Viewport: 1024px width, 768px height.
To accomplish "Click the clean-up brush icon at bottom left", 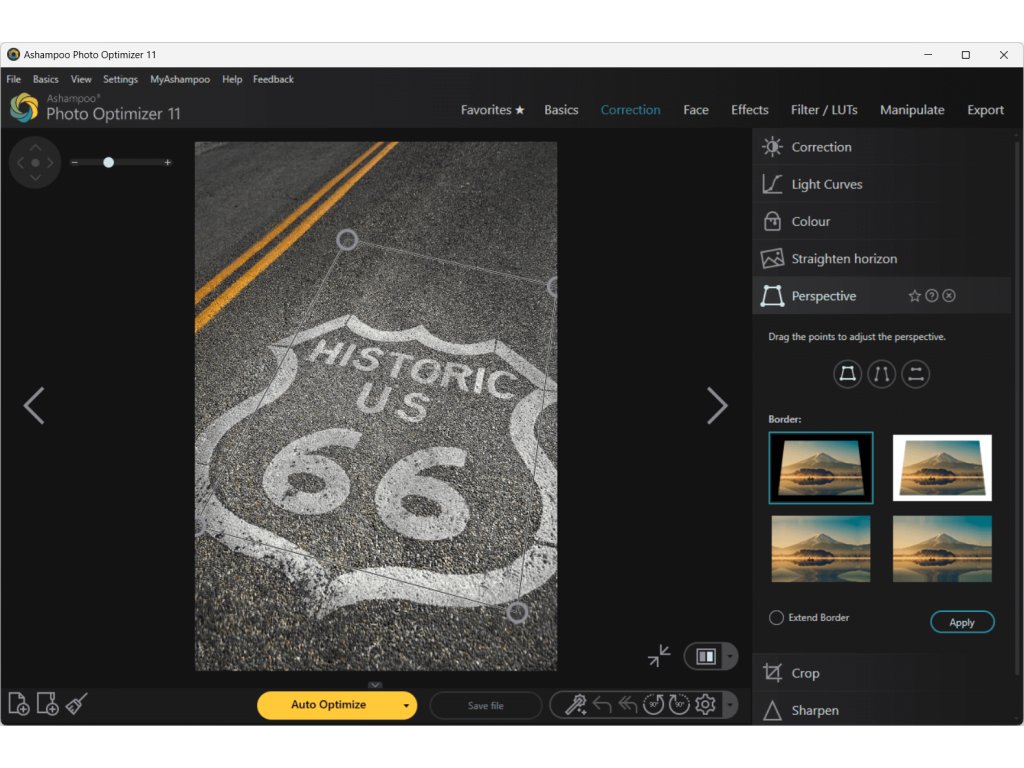I will point(77,704).
